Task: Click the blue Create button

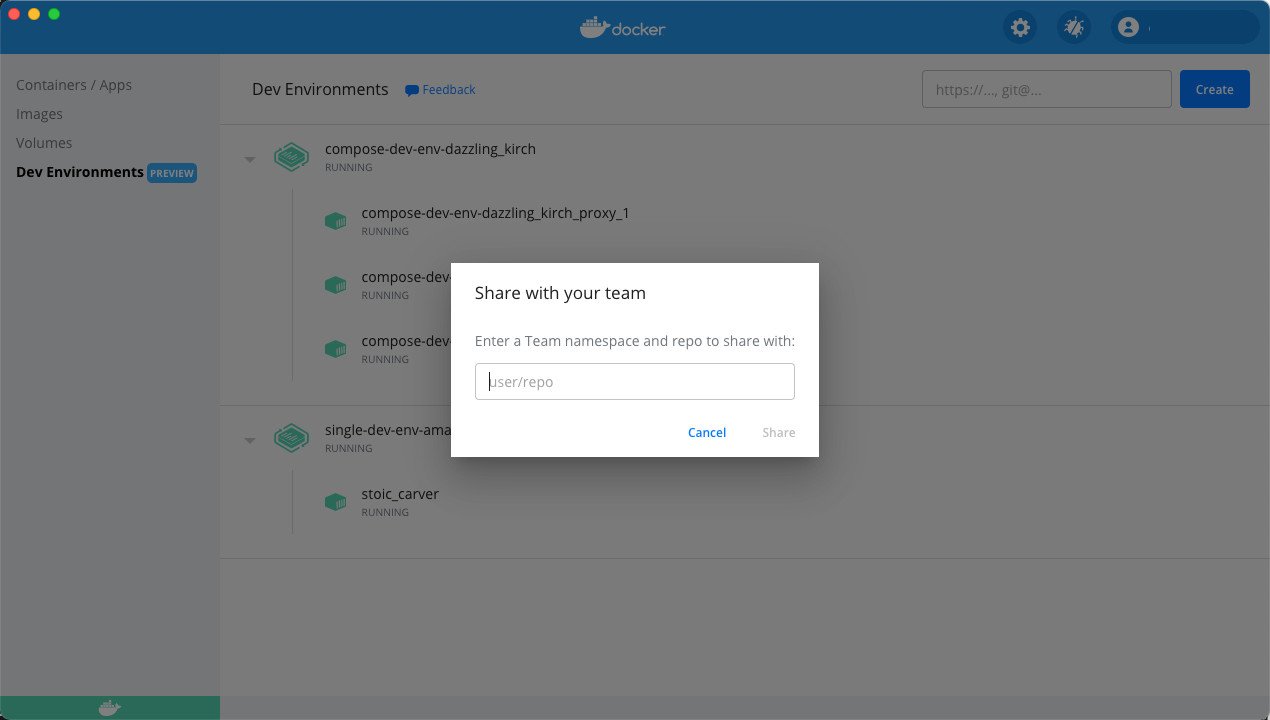Action: point(1215,89)
